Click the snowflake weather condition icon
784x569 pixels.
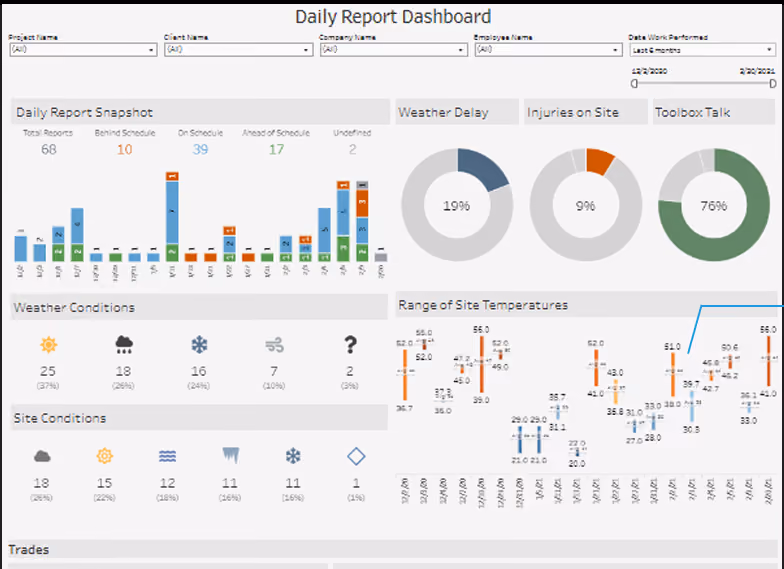point(199,344)
